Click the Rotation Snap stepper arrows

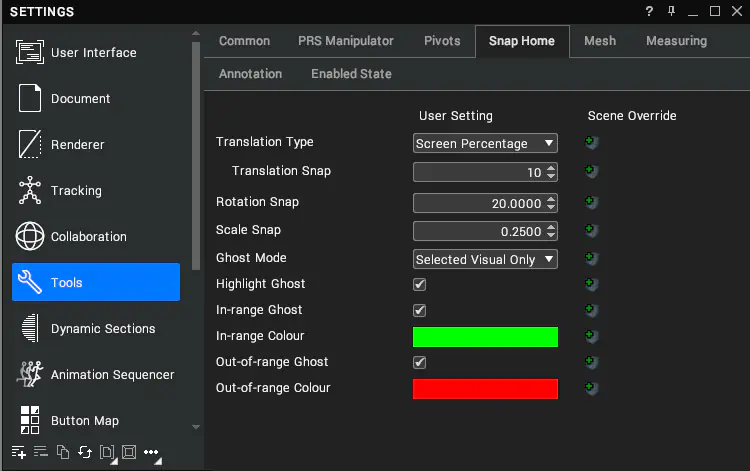[x=551, y=203]
